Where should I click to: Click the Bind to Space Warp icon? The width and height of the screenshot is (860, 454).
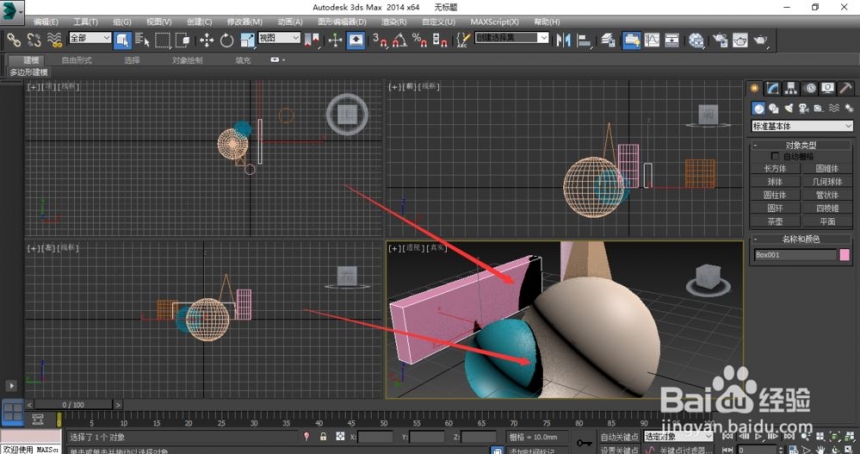(54, 40)
